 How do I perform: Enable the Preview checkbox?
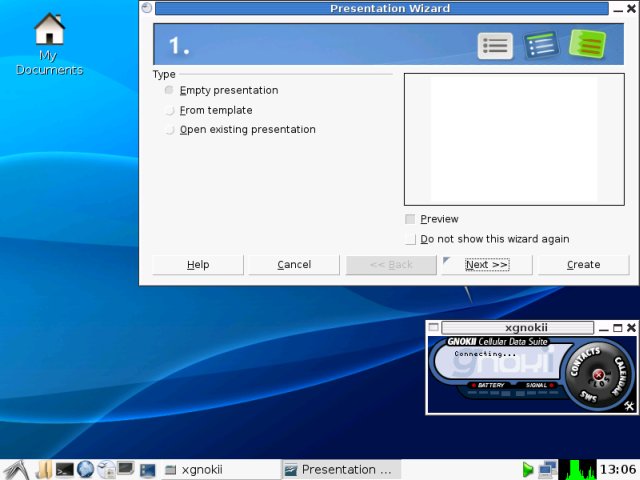click(x=410, y=220)
